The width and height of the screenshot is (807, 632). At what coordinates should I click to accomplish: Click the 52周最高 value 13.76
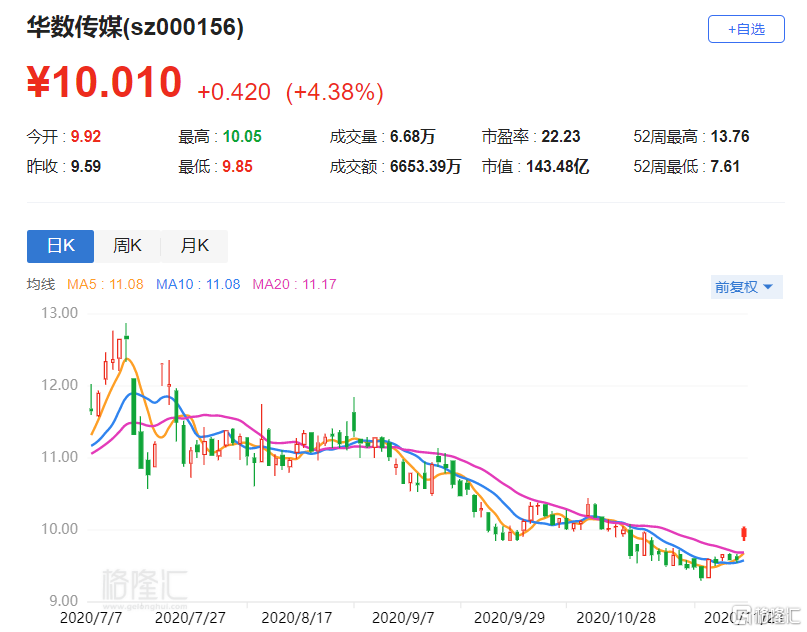coord(729,137)
